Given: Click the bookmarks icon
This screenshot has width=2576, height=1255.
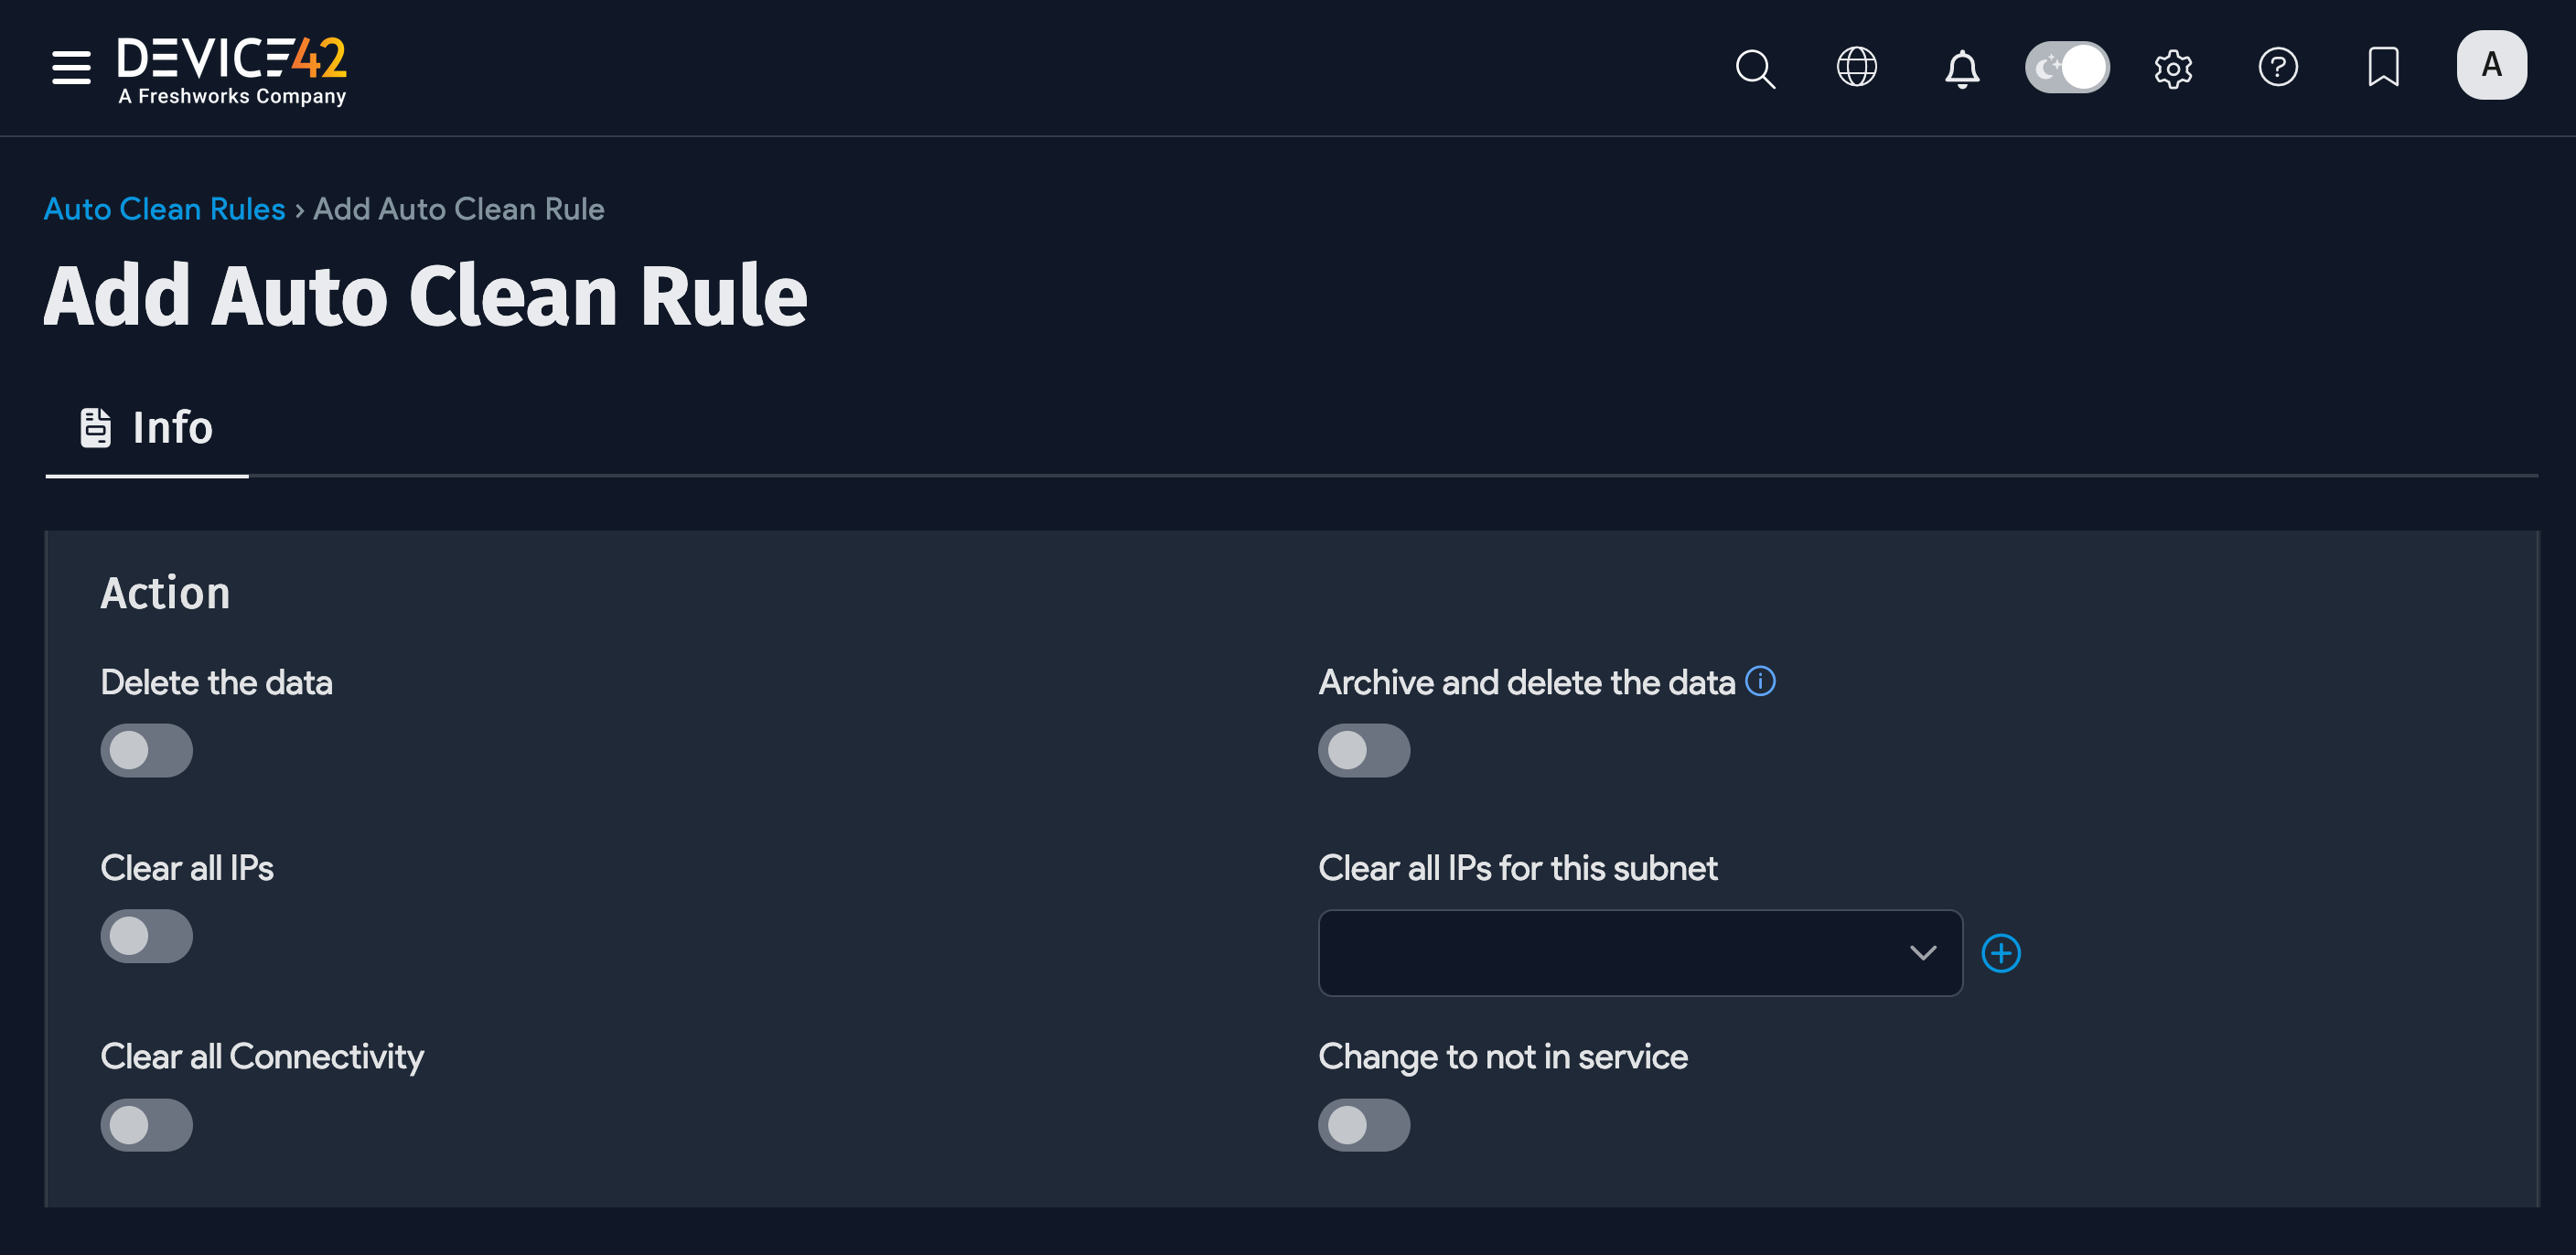Looking at the screenshot, I should pyautogui.click(x=2382, y=67).
